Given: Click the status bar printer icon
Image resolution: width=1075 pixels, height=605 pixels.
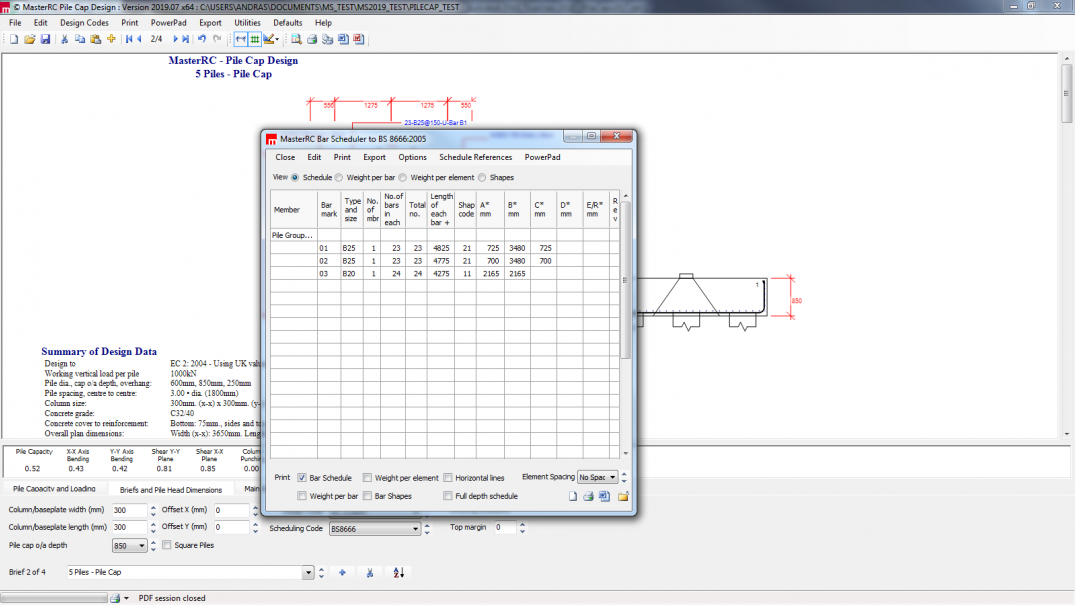Looking at the screenshot, I should tap(115, 598).
